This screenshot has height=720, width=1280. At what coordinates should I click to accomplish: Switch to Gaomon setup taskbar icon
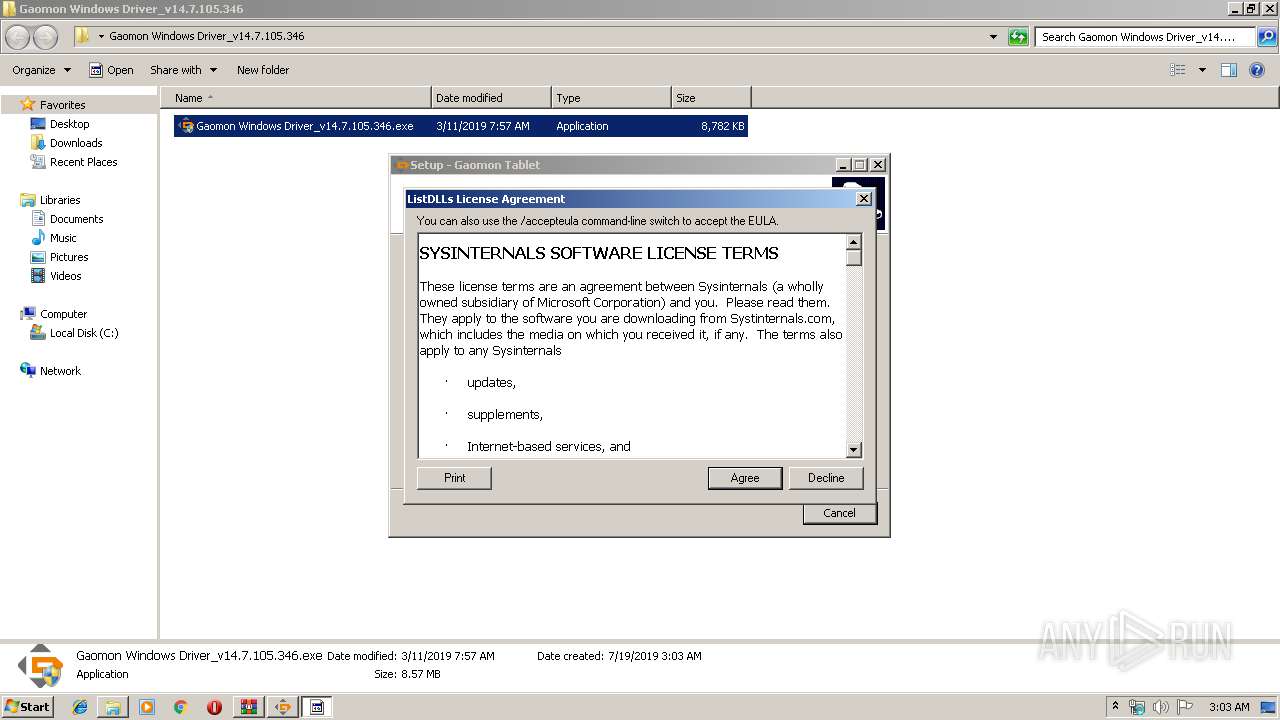(283, 707)
